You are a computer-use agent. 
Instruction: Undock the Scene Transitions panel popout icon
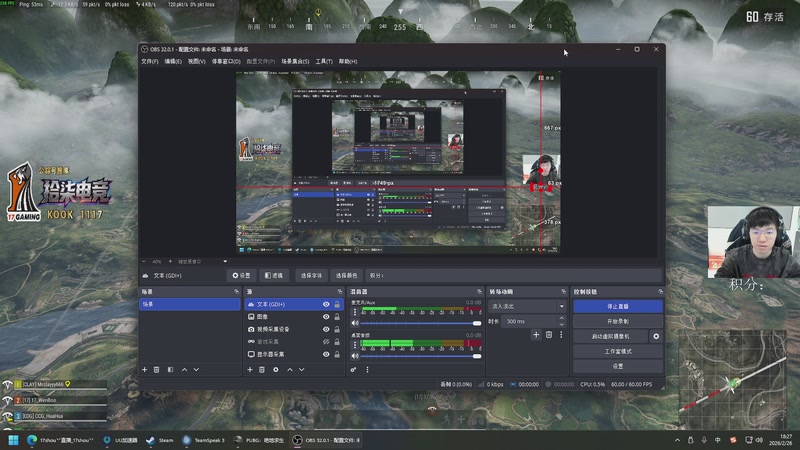coord(563,291)
